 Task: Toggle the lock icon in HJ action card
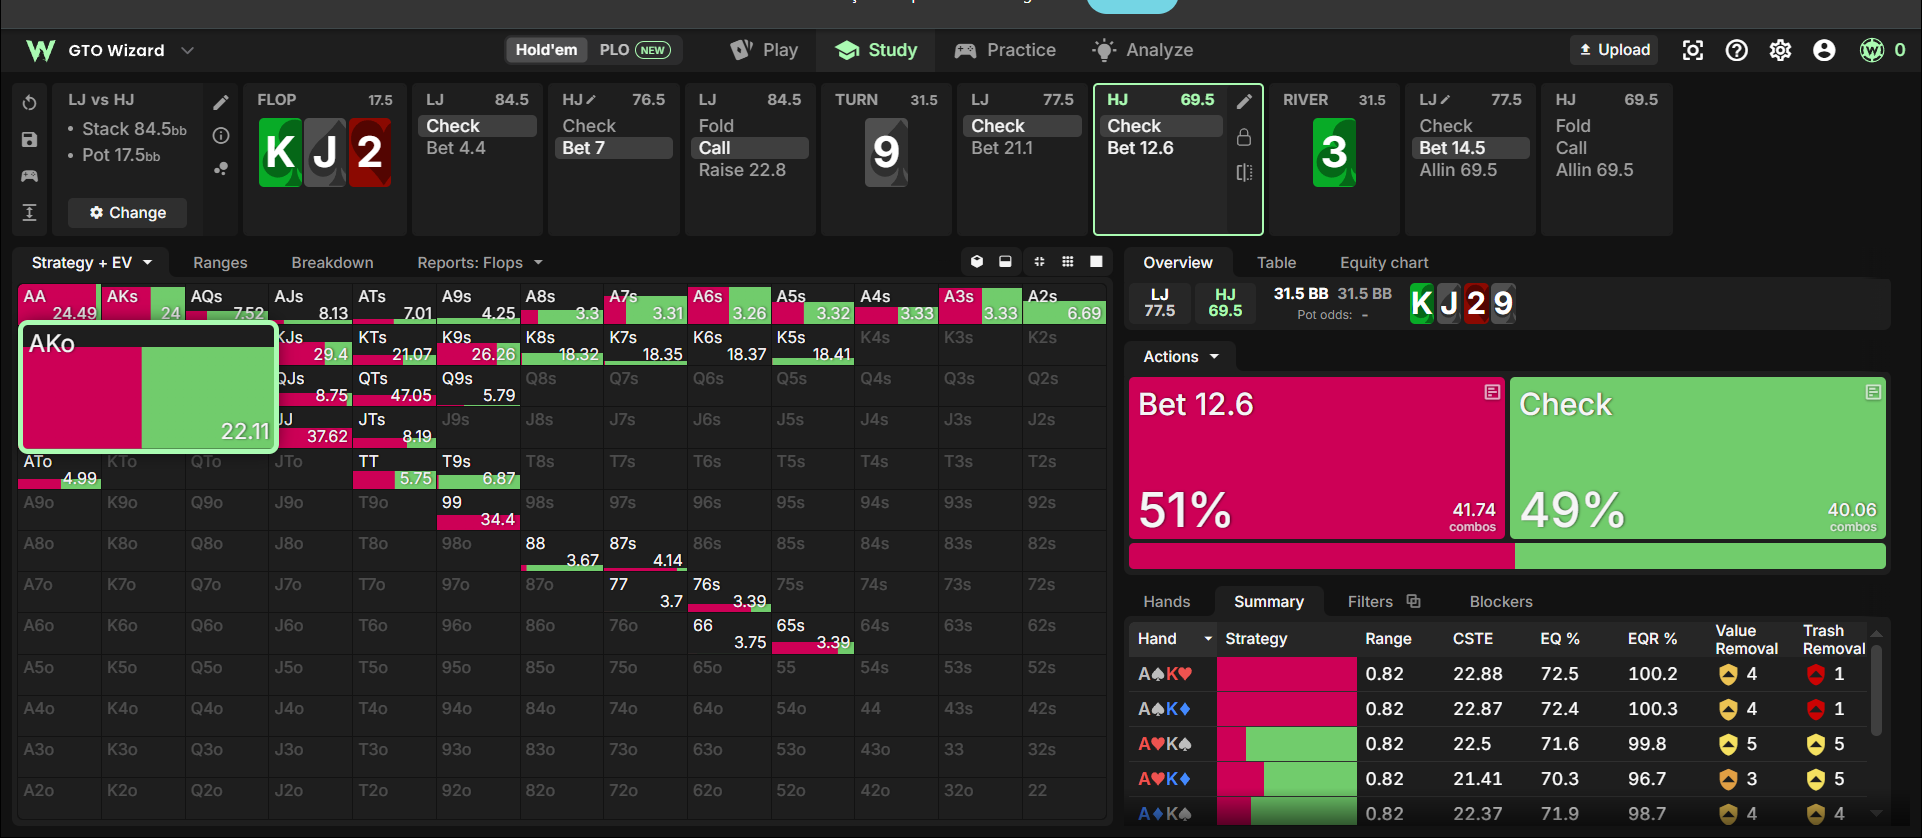[1244, 137]
